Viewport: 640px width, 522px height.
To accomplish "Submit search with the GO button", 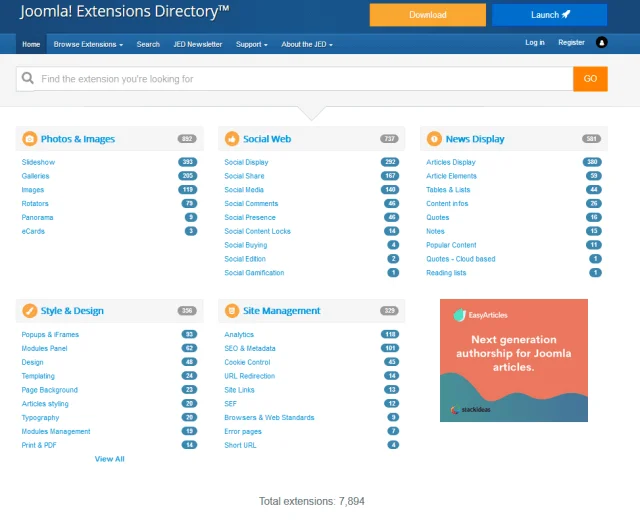I will [x=590, y=79].
